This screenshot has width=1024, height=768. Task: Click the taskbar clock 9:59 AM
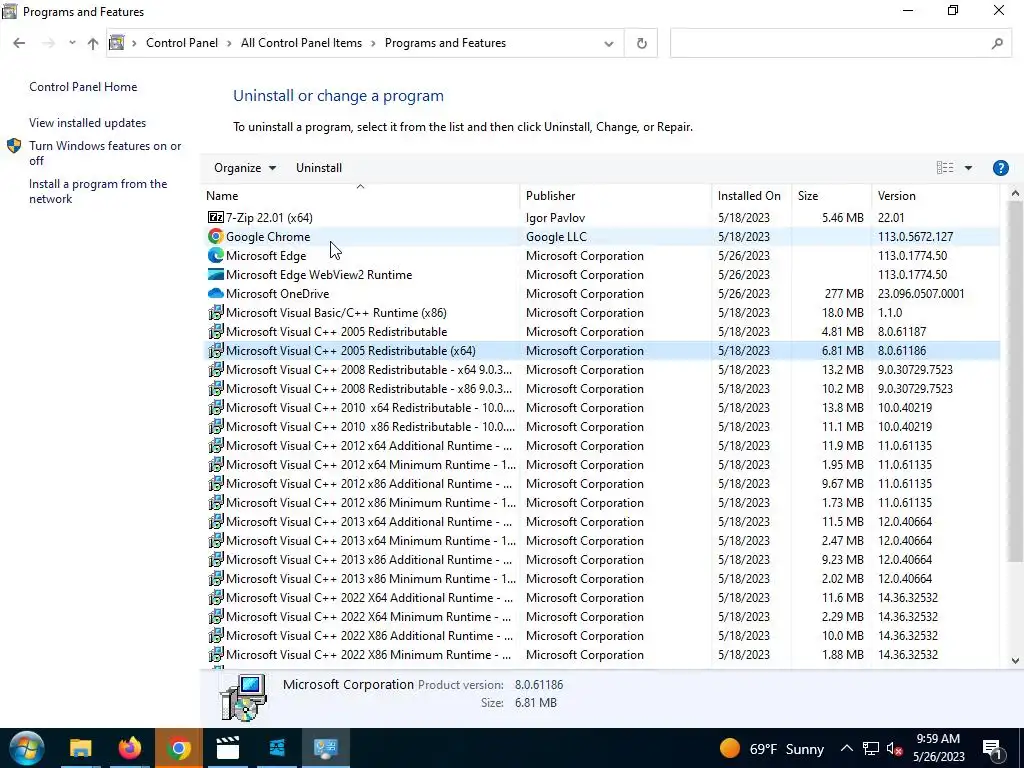coord(938,739)
